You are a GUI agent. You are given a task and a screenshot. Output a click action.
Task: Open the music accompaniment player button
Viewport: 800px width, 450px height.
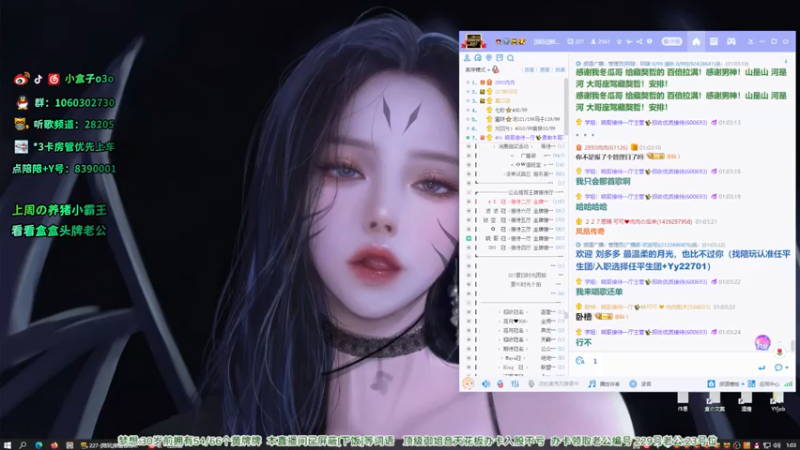[x=604, y=384]
